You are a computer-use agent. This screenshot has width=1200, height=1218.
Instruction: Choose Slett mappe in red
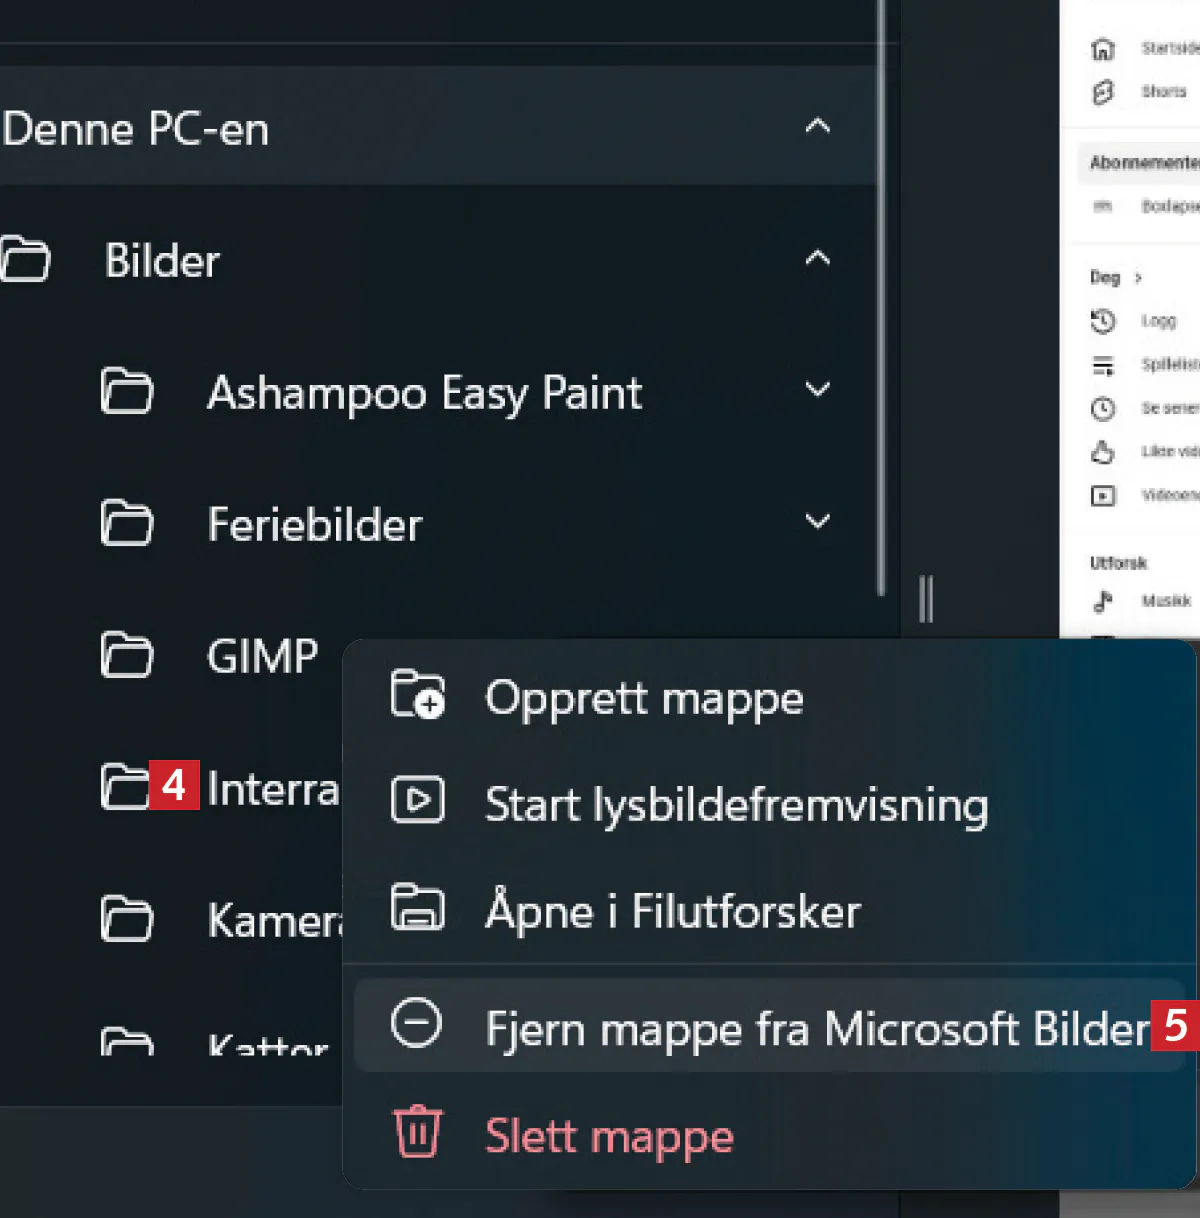pyautogui.click(x=770, y=1135)
